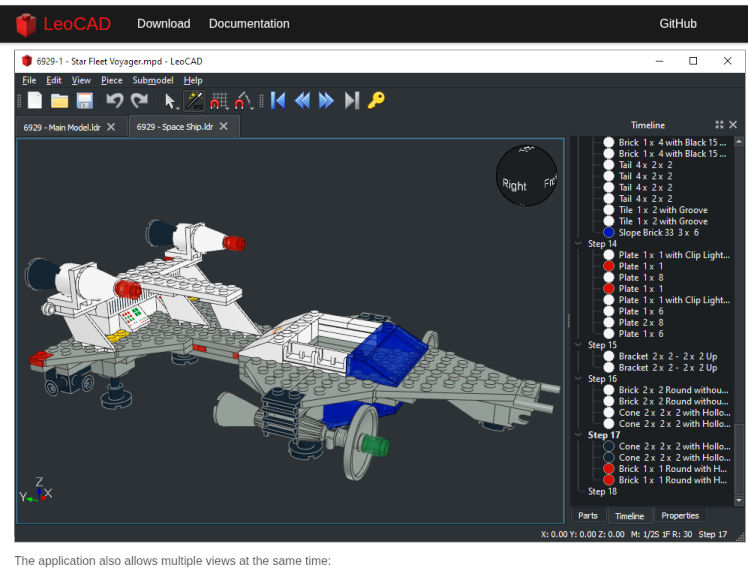748x574 pixels.
Task: Collapse Step 16 in the timeline
Action: click(578, 379)
